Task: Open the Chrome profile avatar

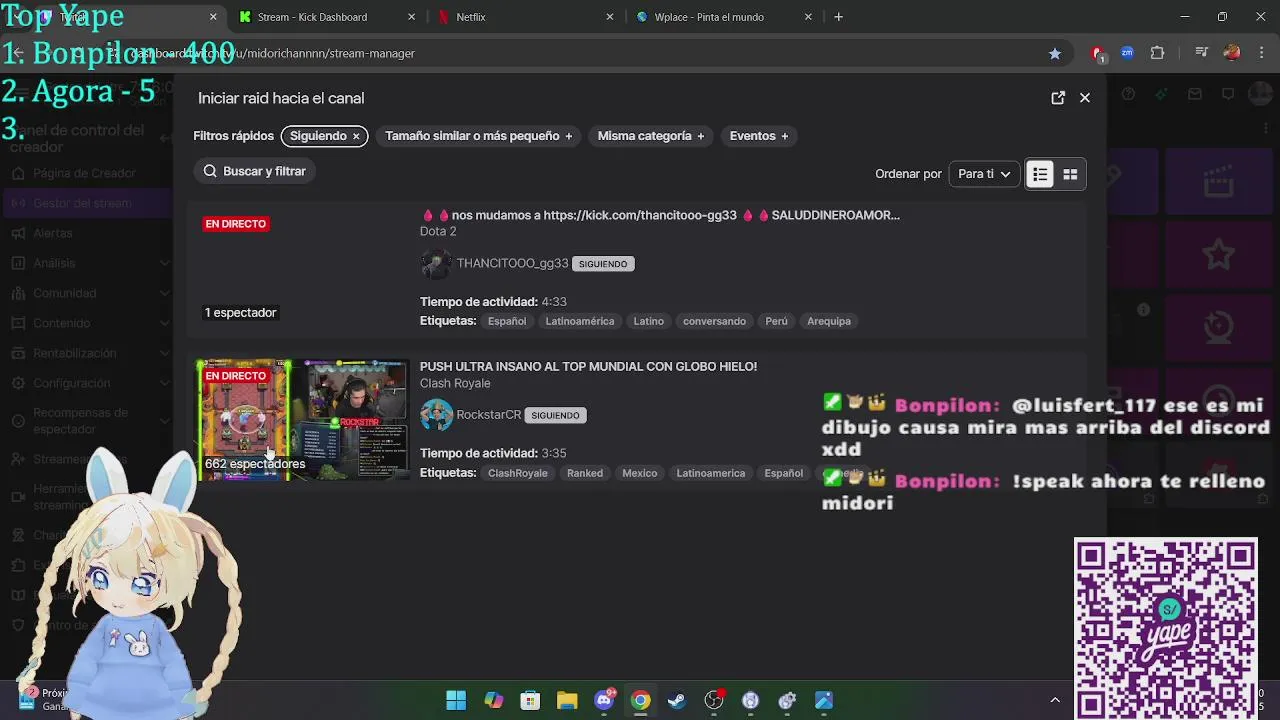Action: 1232,53
